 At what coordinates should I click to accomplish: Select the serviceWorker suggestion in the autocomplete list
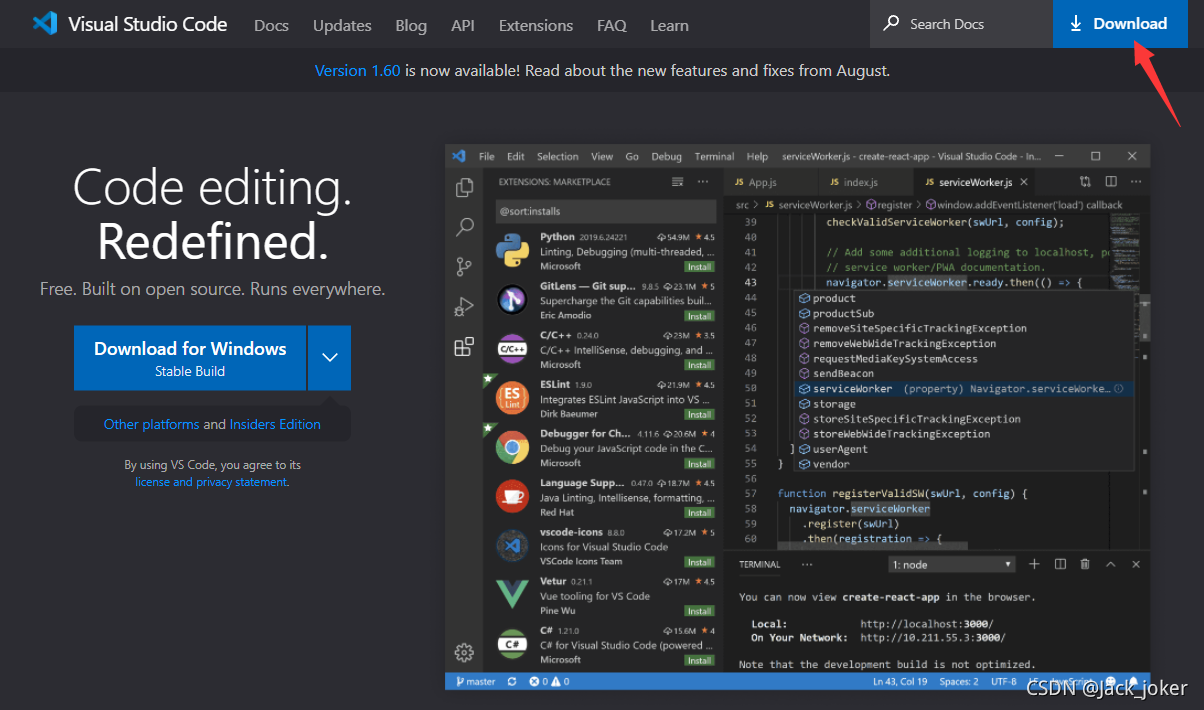click(964, 388)
